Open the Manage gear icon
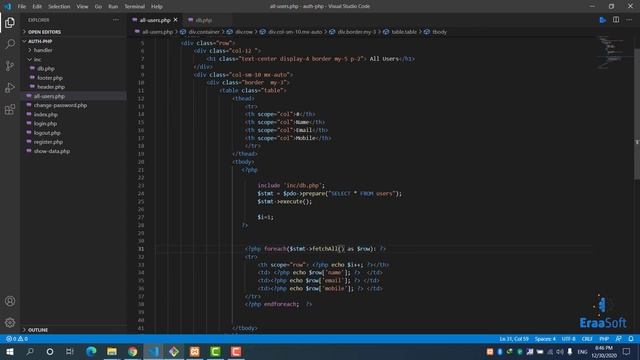This screenshot has height=360, width=640. (10, 323)
